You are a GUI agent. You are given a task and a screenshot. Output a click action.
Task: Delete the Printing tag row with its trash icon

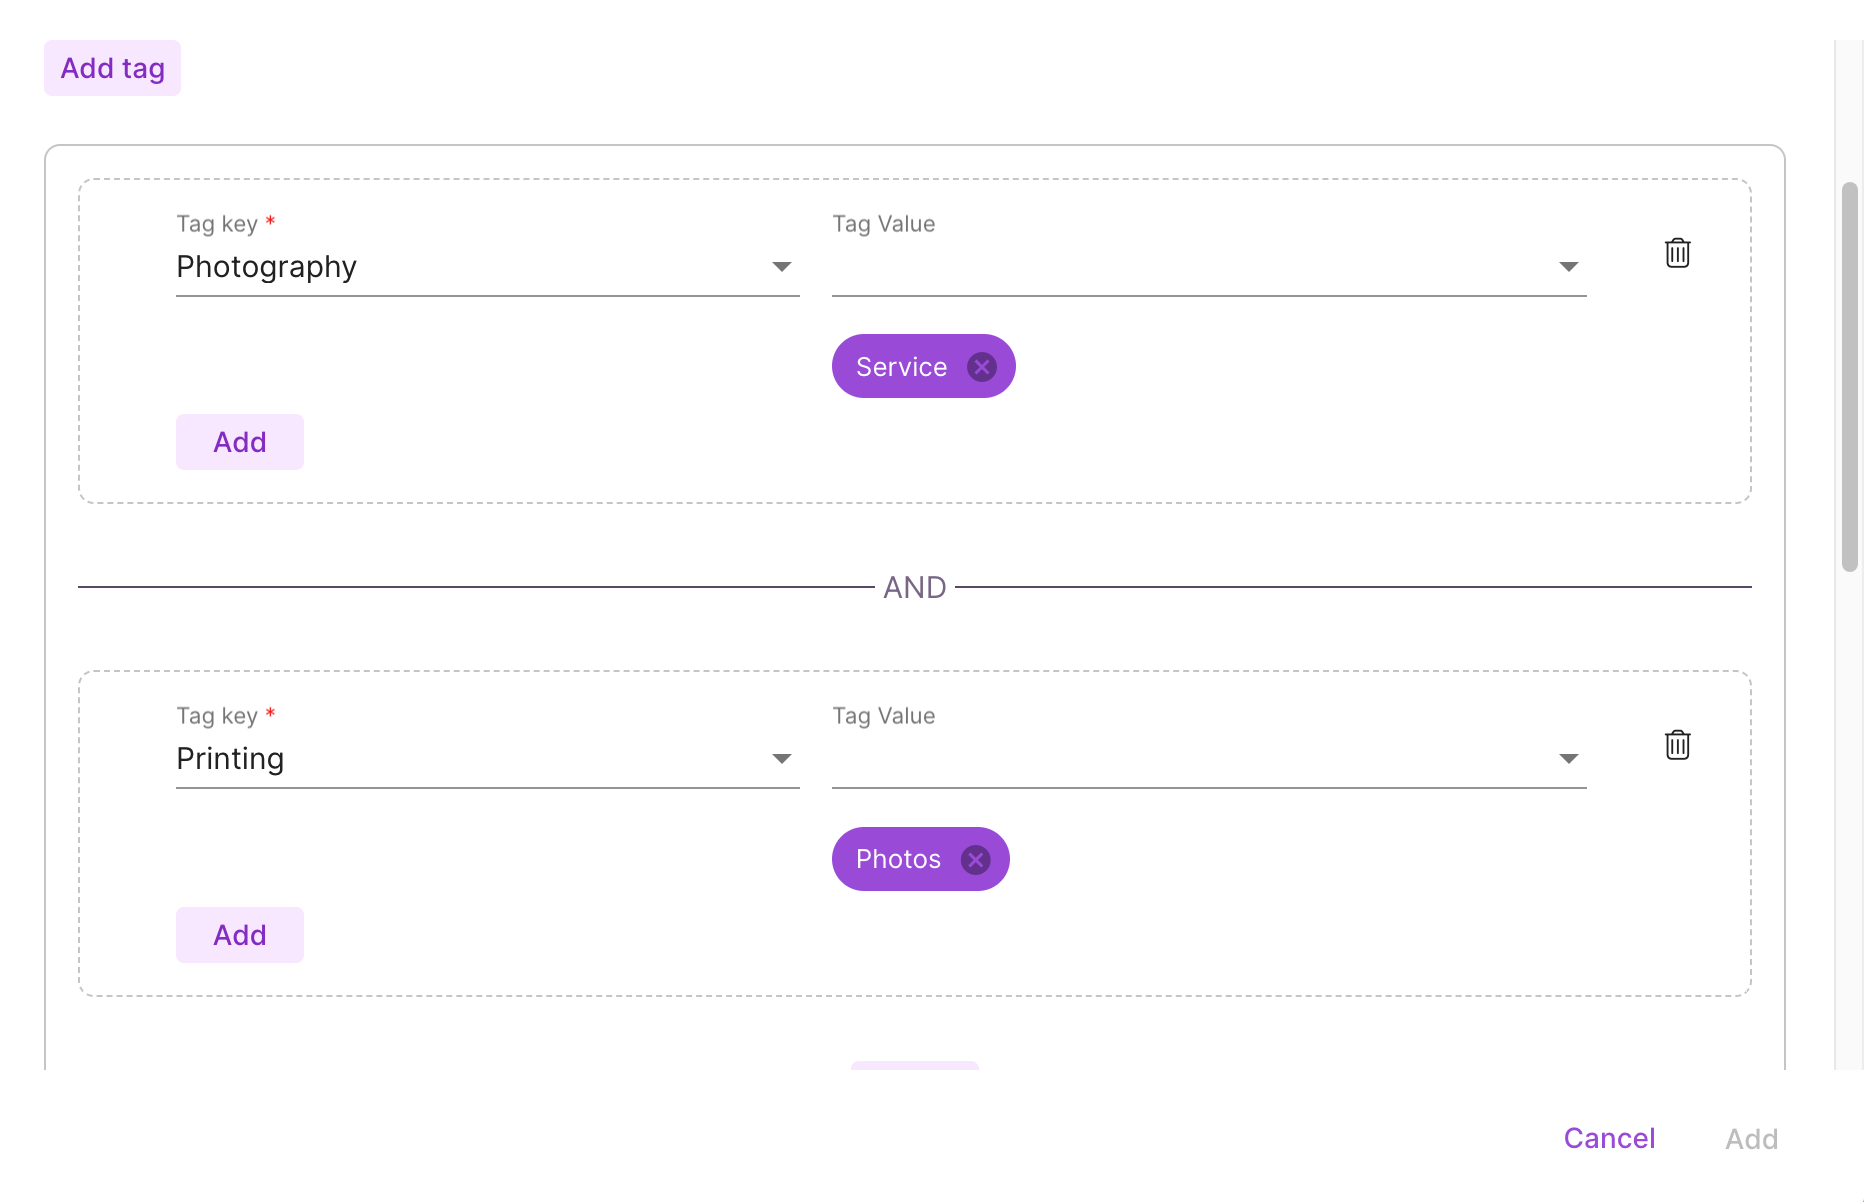tap(1677, 745)
